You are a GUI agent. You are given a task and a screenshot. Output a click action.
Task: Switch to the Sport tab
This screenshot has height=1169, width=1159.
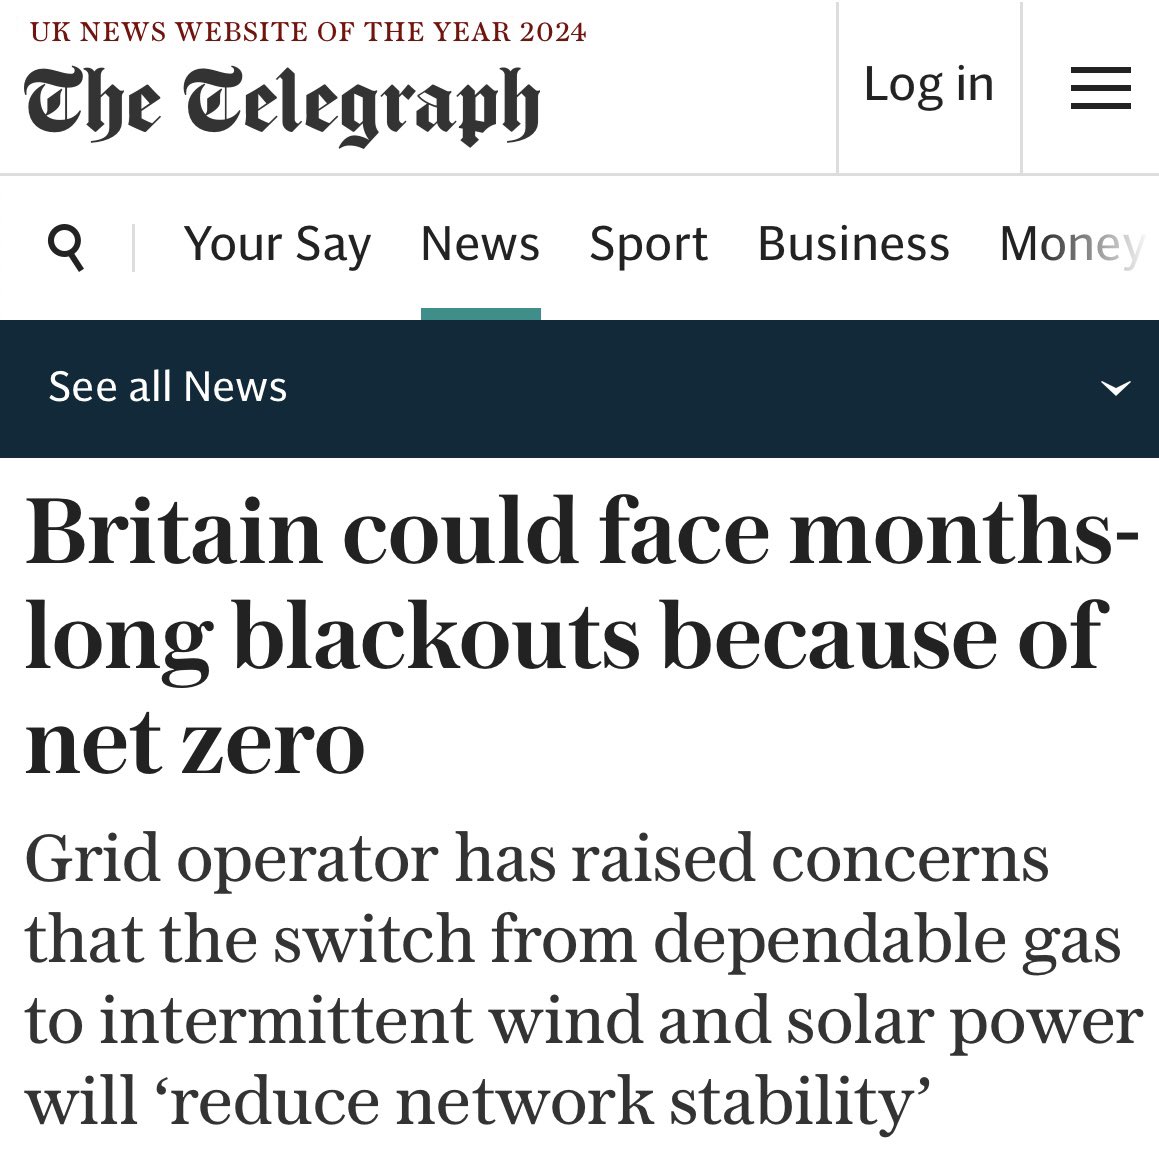click(648, 243)
